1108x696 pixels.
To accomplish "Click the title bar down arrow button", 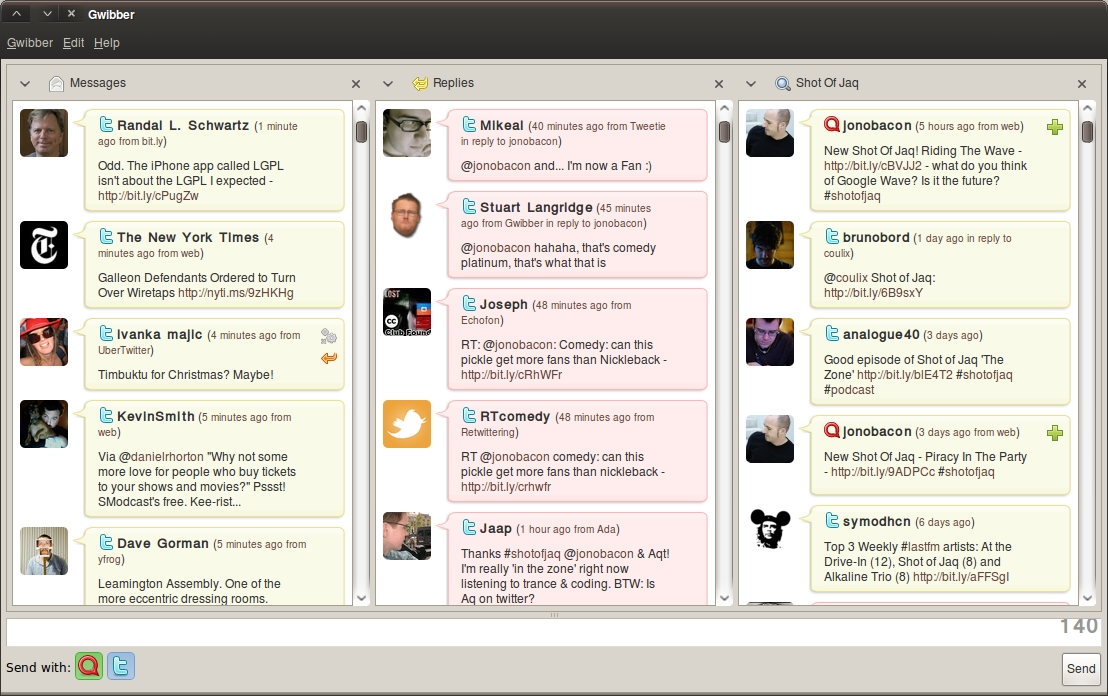I will tap(47, 13).
